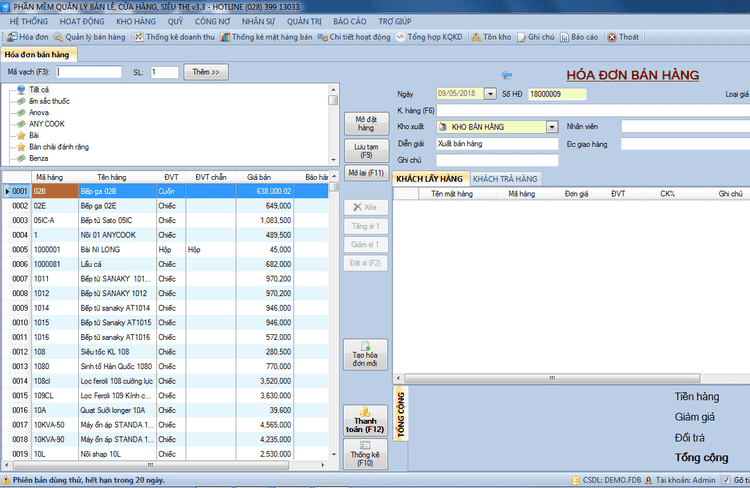Image resolution: width=750 pixels, height=488 pixels.
Task: Click the Ghi chú input field
Action: (497, 160)
